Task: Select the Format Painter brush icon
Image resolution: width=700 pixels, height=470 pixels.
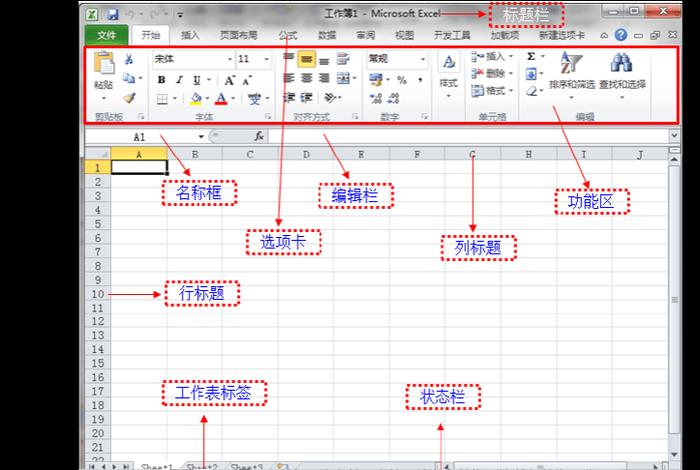Action: pyautogui.click(x=129, y=98)
